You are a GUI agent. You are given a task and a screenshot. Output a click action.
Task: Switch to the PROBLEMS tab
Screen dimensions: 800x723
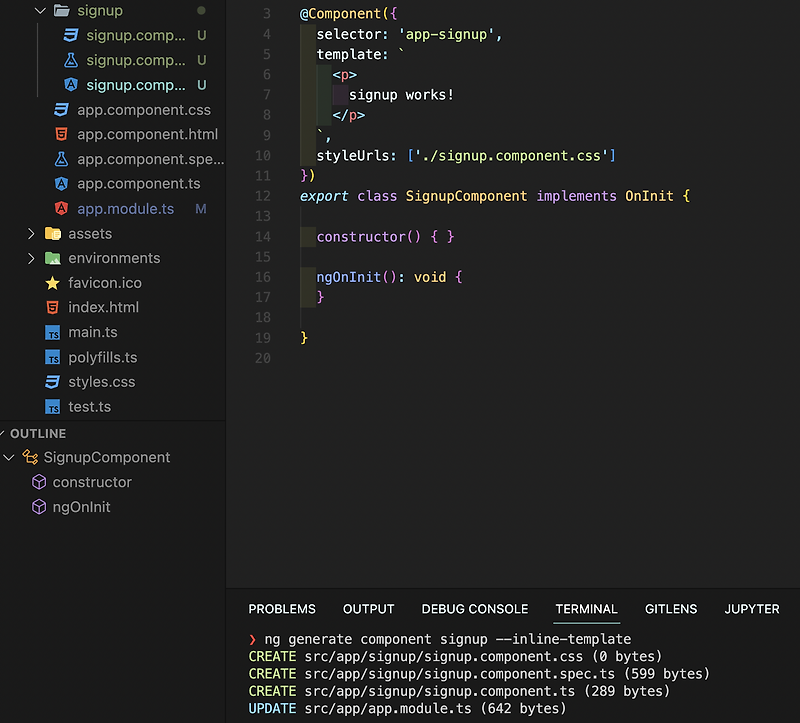click(282, 609)
